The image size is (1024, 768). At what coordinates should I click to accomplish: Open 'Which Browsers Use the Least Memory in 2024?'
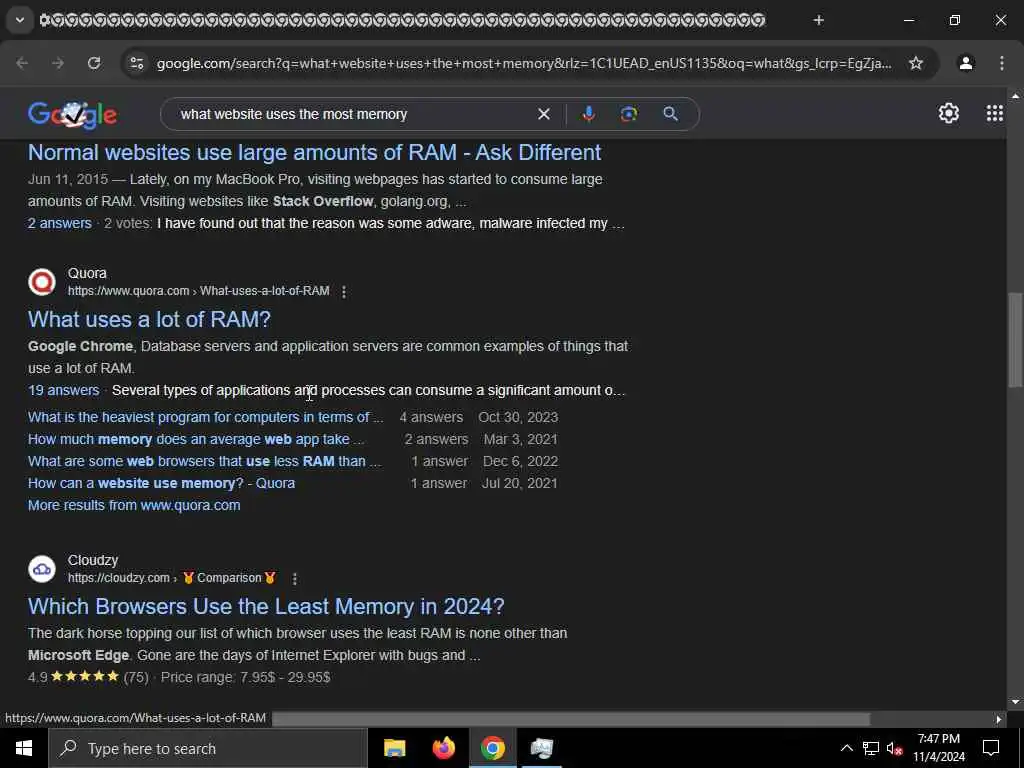(266, 607)
